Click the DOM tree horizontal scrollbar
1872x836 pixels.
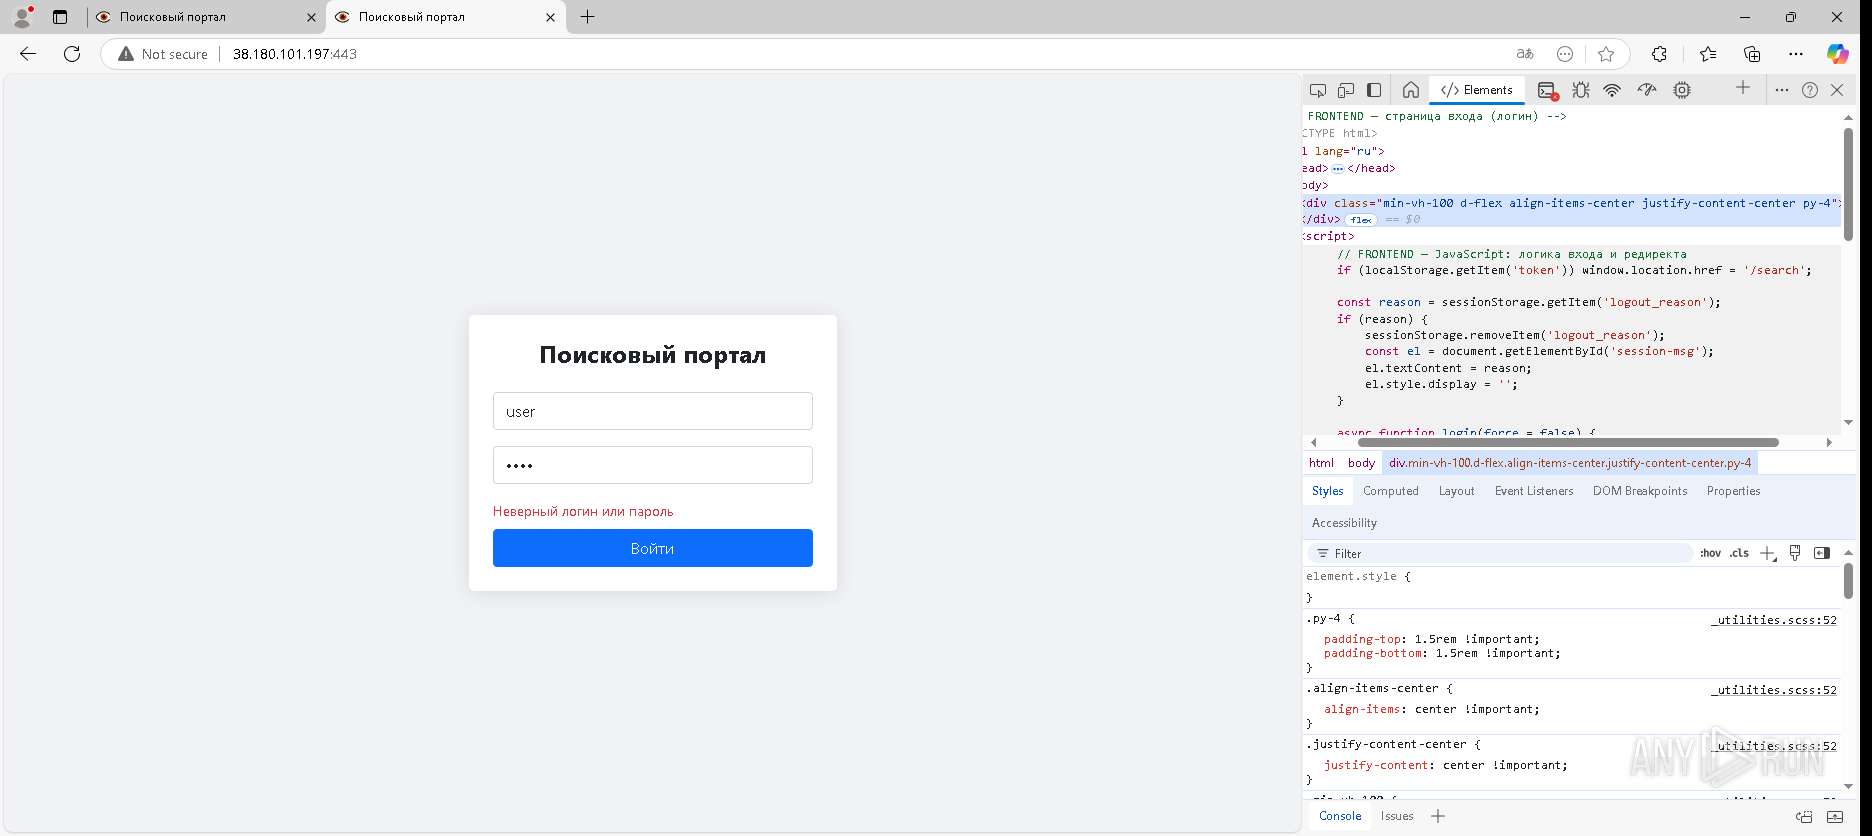click(1566, 442)
